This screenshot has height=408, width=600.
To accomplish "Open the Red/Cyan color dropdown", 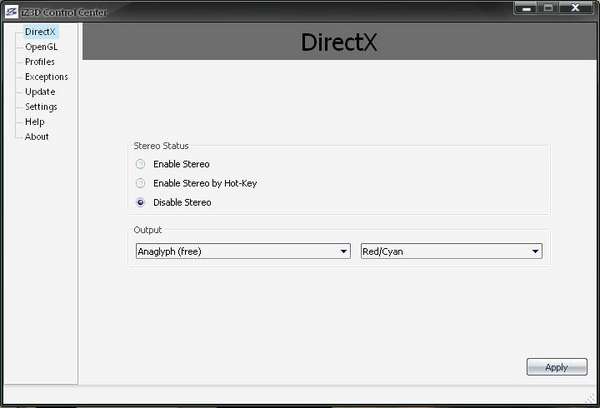I will [452, 251].
